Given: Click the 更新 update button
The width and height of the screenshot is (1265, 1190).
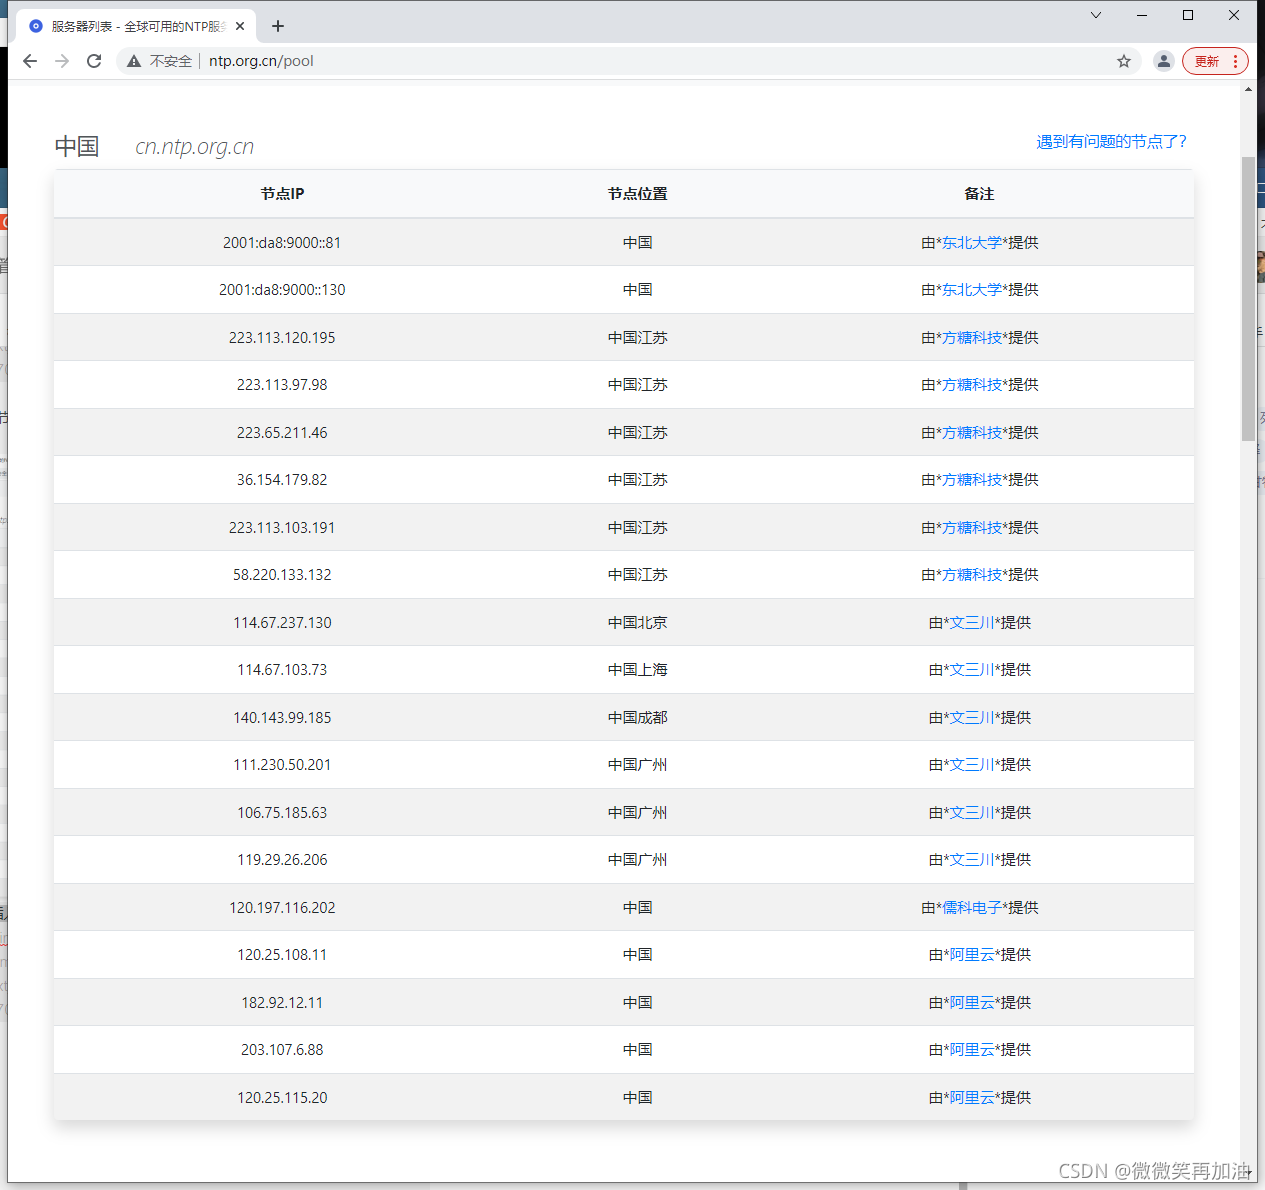Looking at the screenshot, I should pyautogui.click(x=1215, y=61).
